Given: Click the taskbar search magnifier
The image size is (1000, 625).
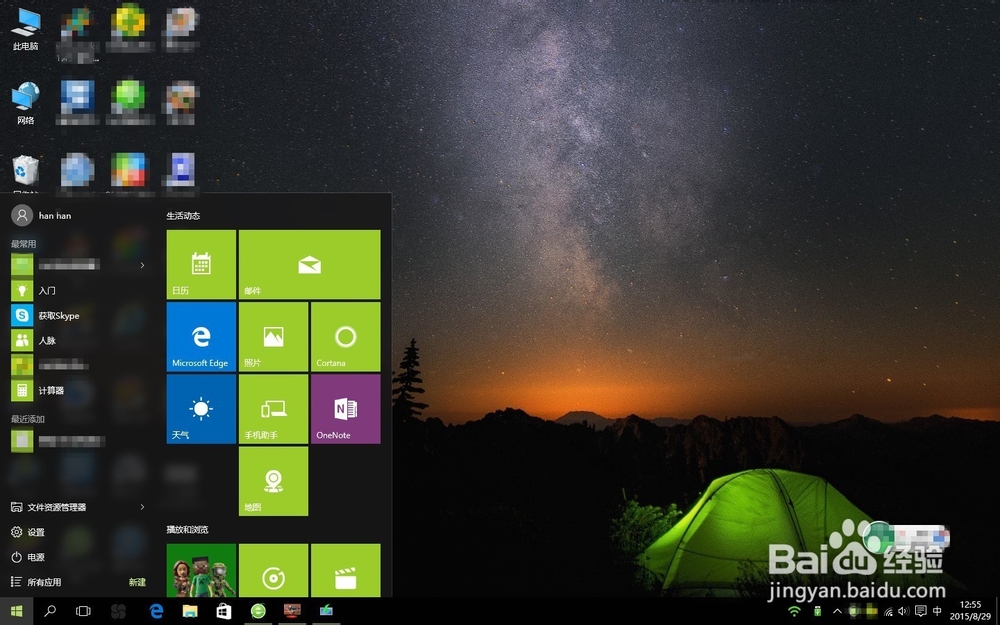Looking at the screenshot, I should pyautogui.click(x=50, y=611).
